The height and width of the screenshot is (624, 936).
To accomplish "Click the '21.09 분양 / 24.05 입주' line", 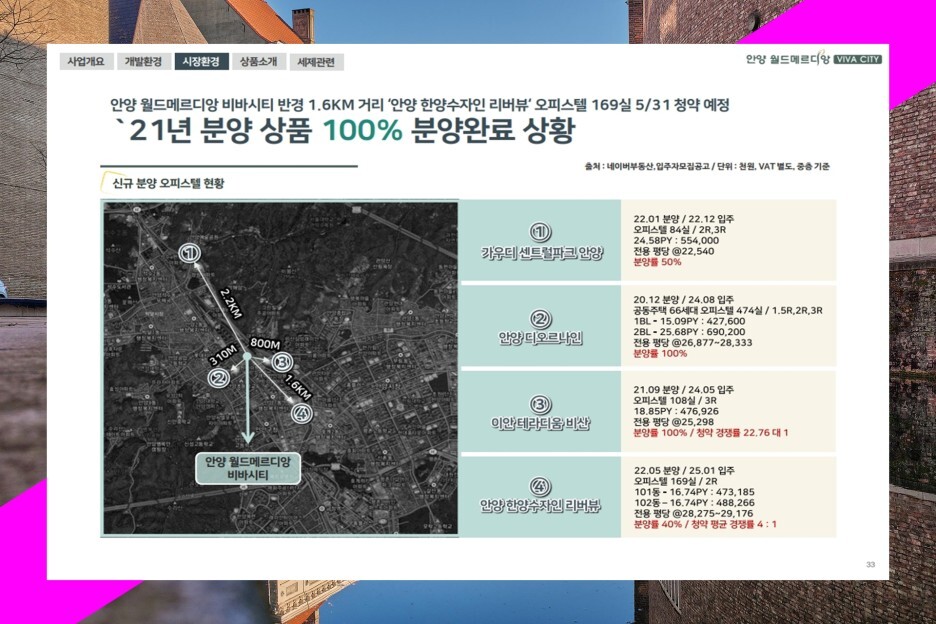I will (x=684, y=389).
